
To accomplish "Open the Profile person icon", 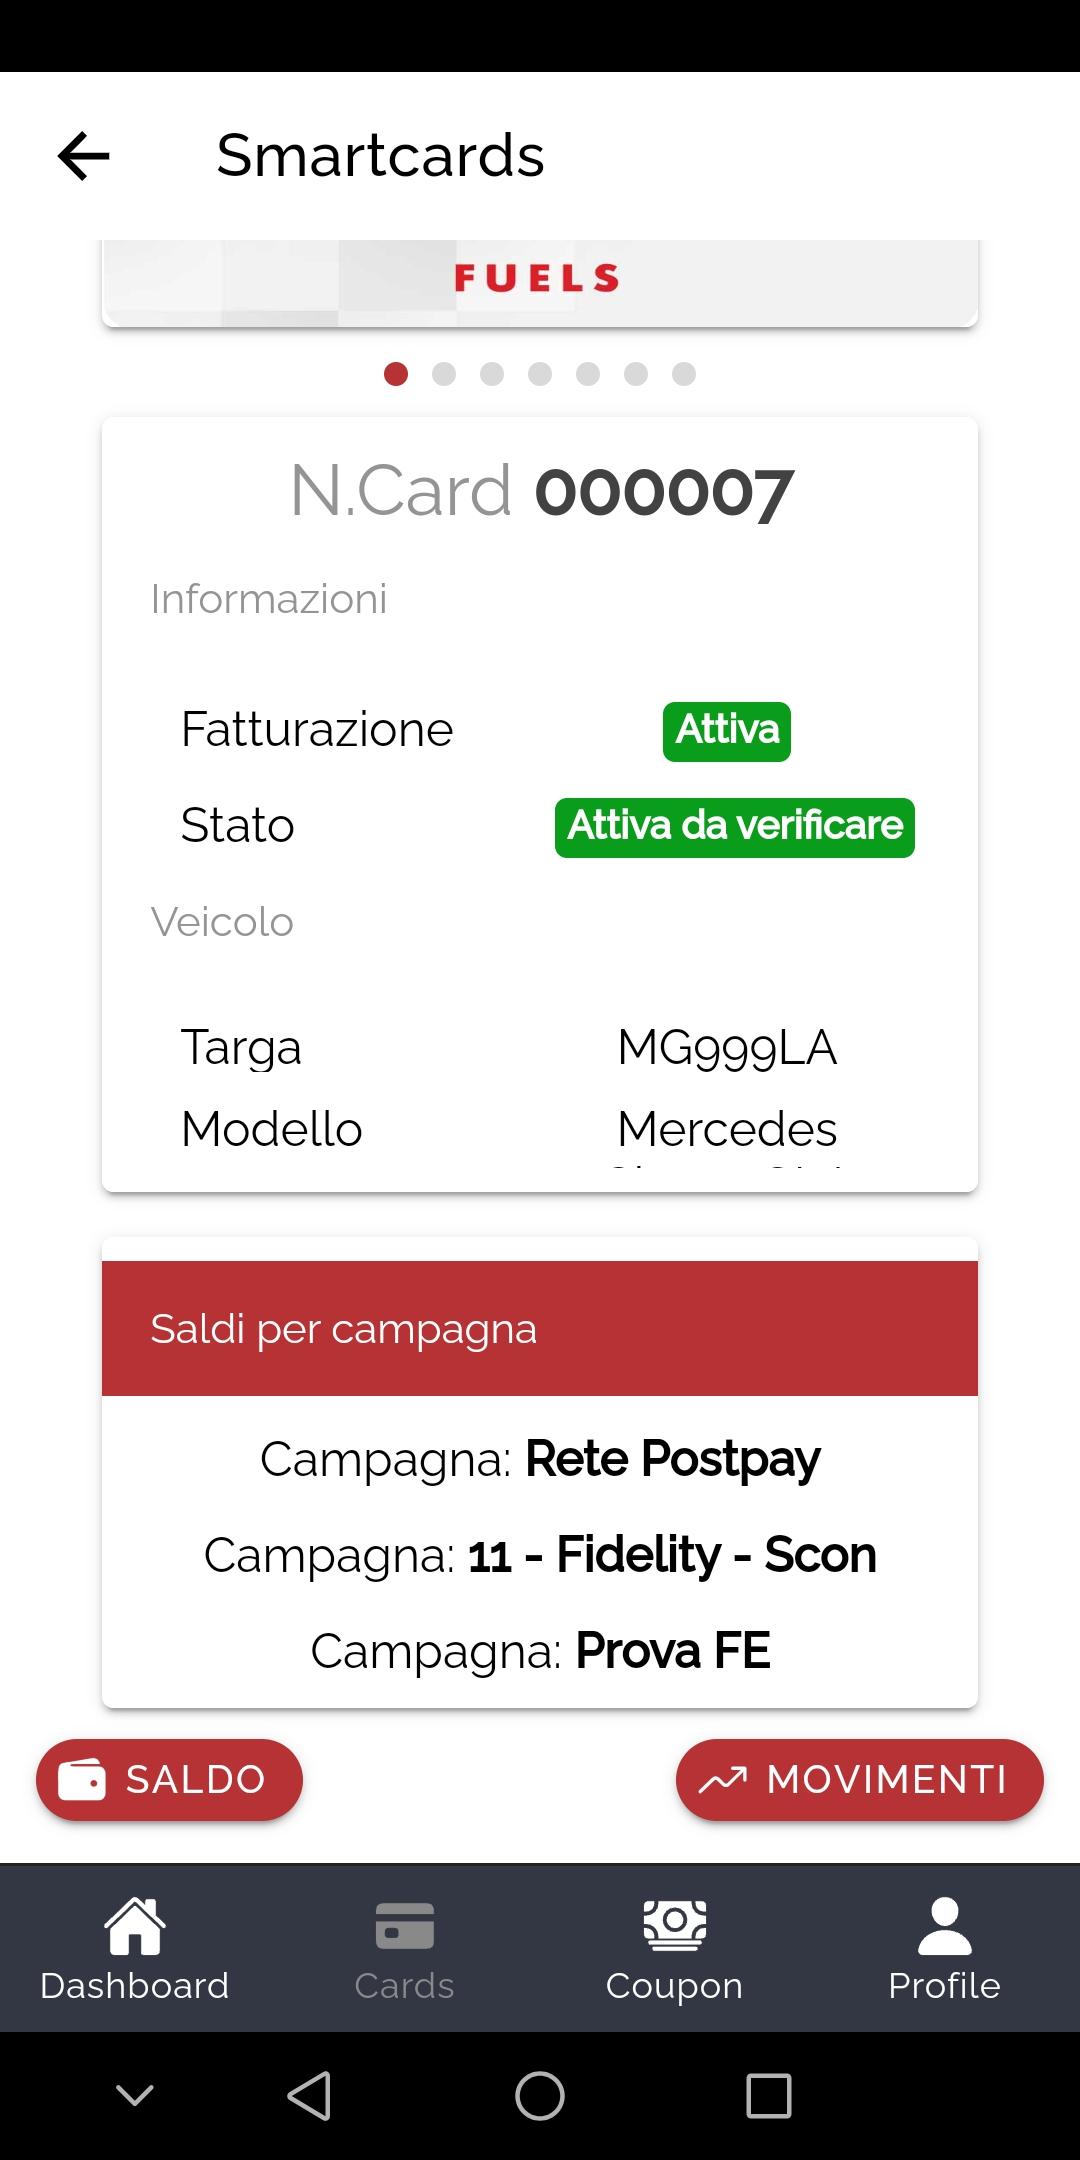I will coord(944,1948).
